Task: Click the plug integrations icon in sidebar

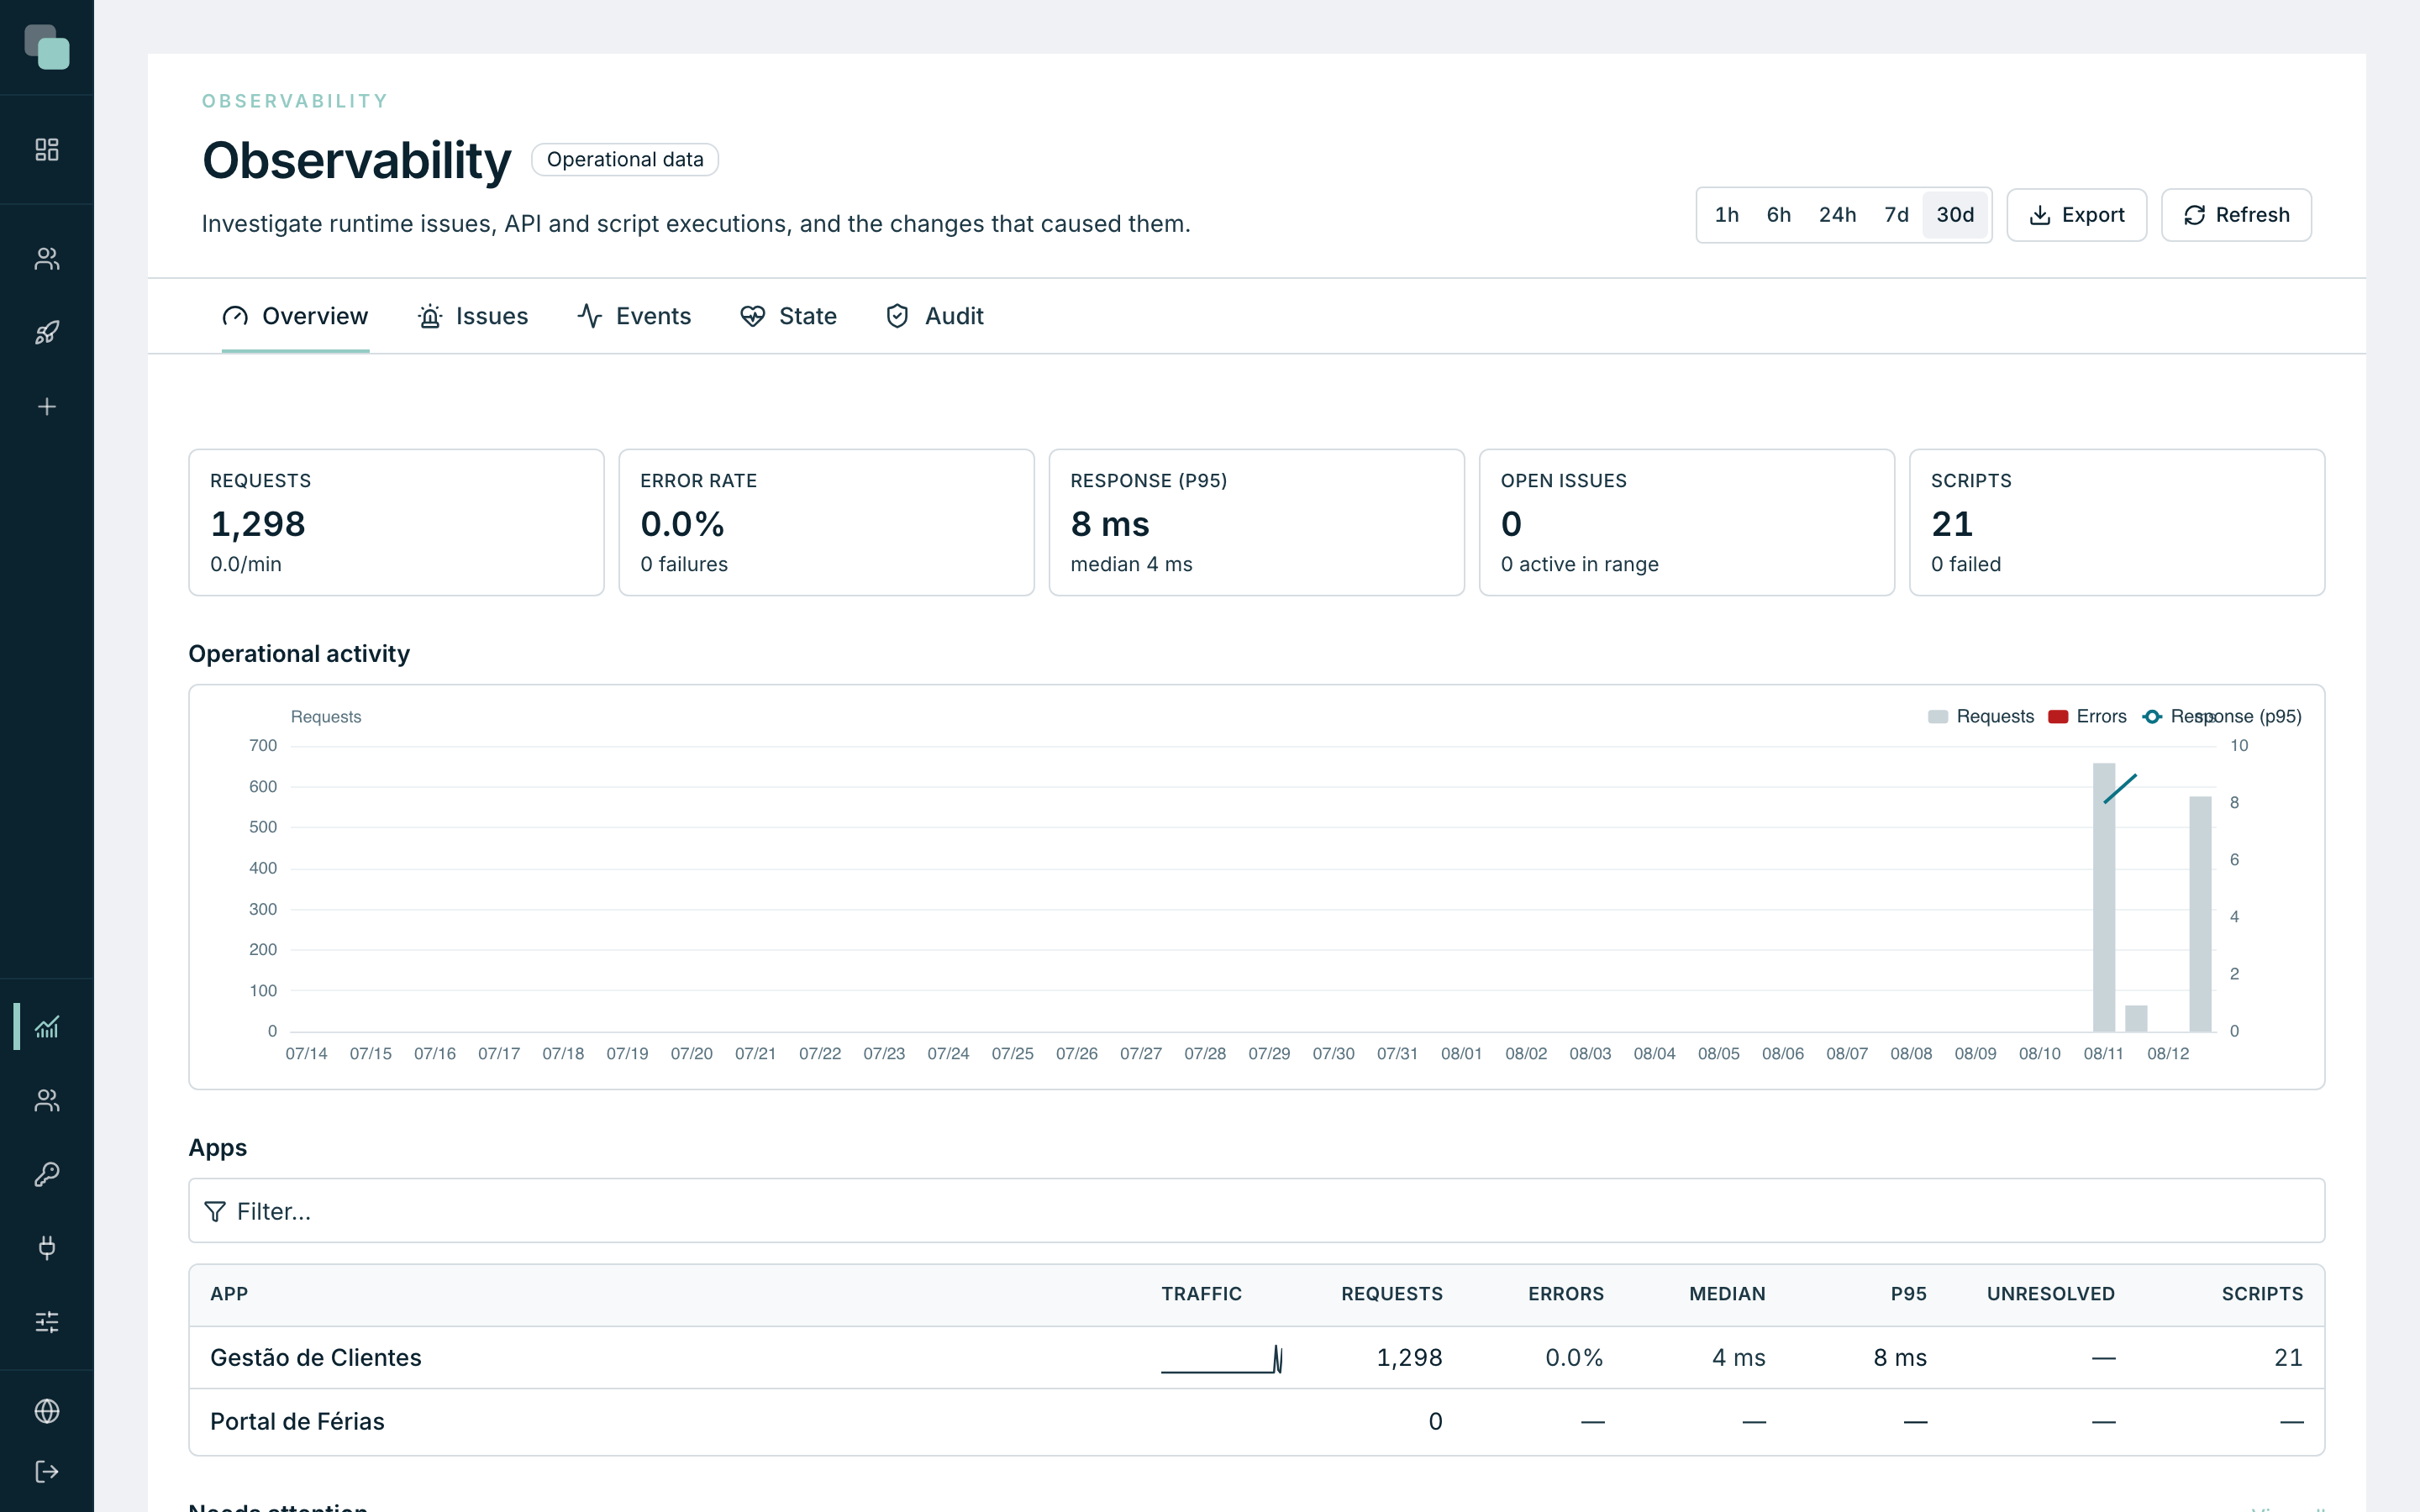Action: coord(47,1247)
